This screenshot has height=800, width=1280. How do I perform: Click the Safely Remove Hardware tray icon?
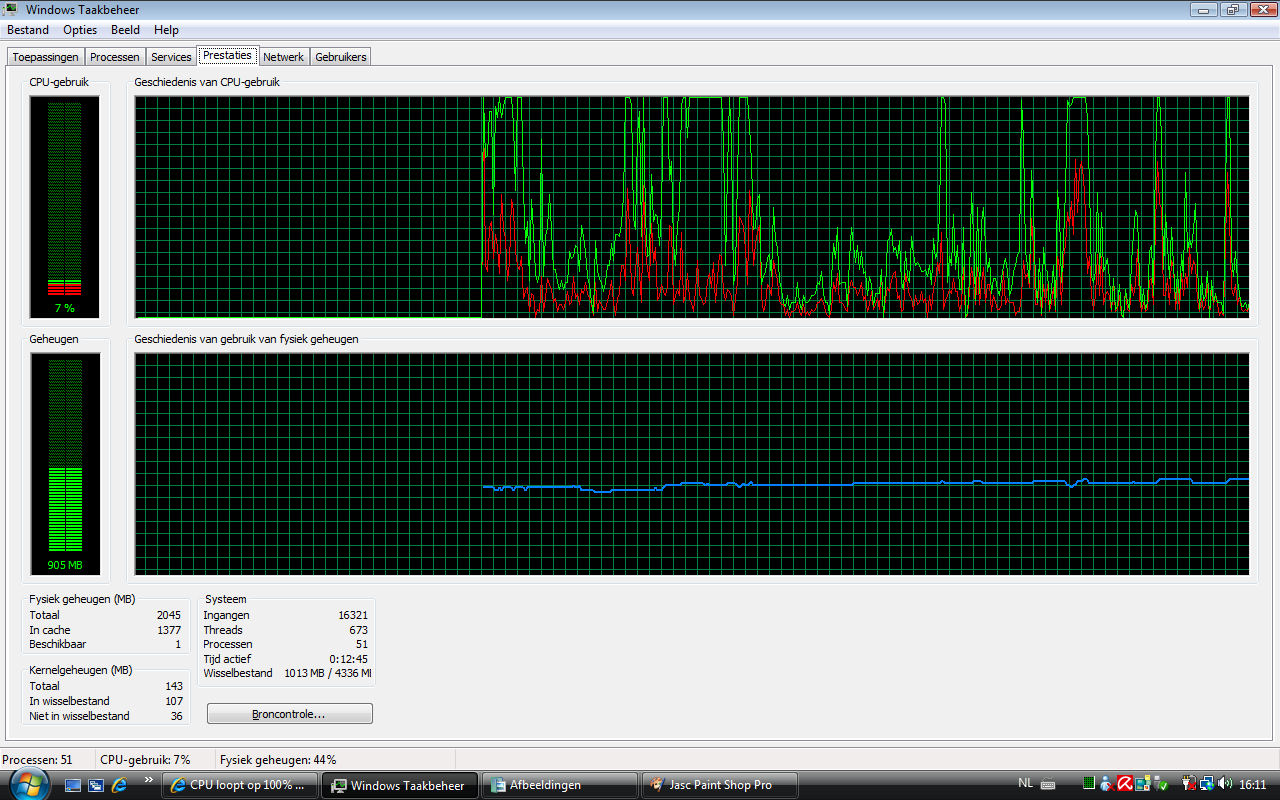coord(1160,784)
